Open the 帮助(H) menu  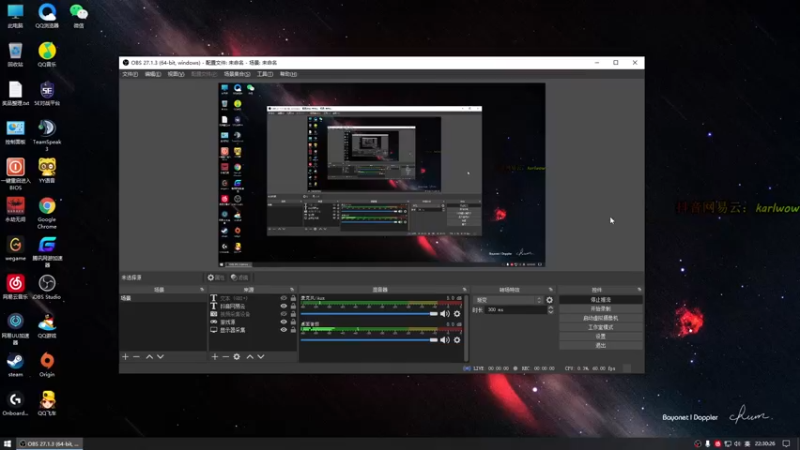click(288, 74)
